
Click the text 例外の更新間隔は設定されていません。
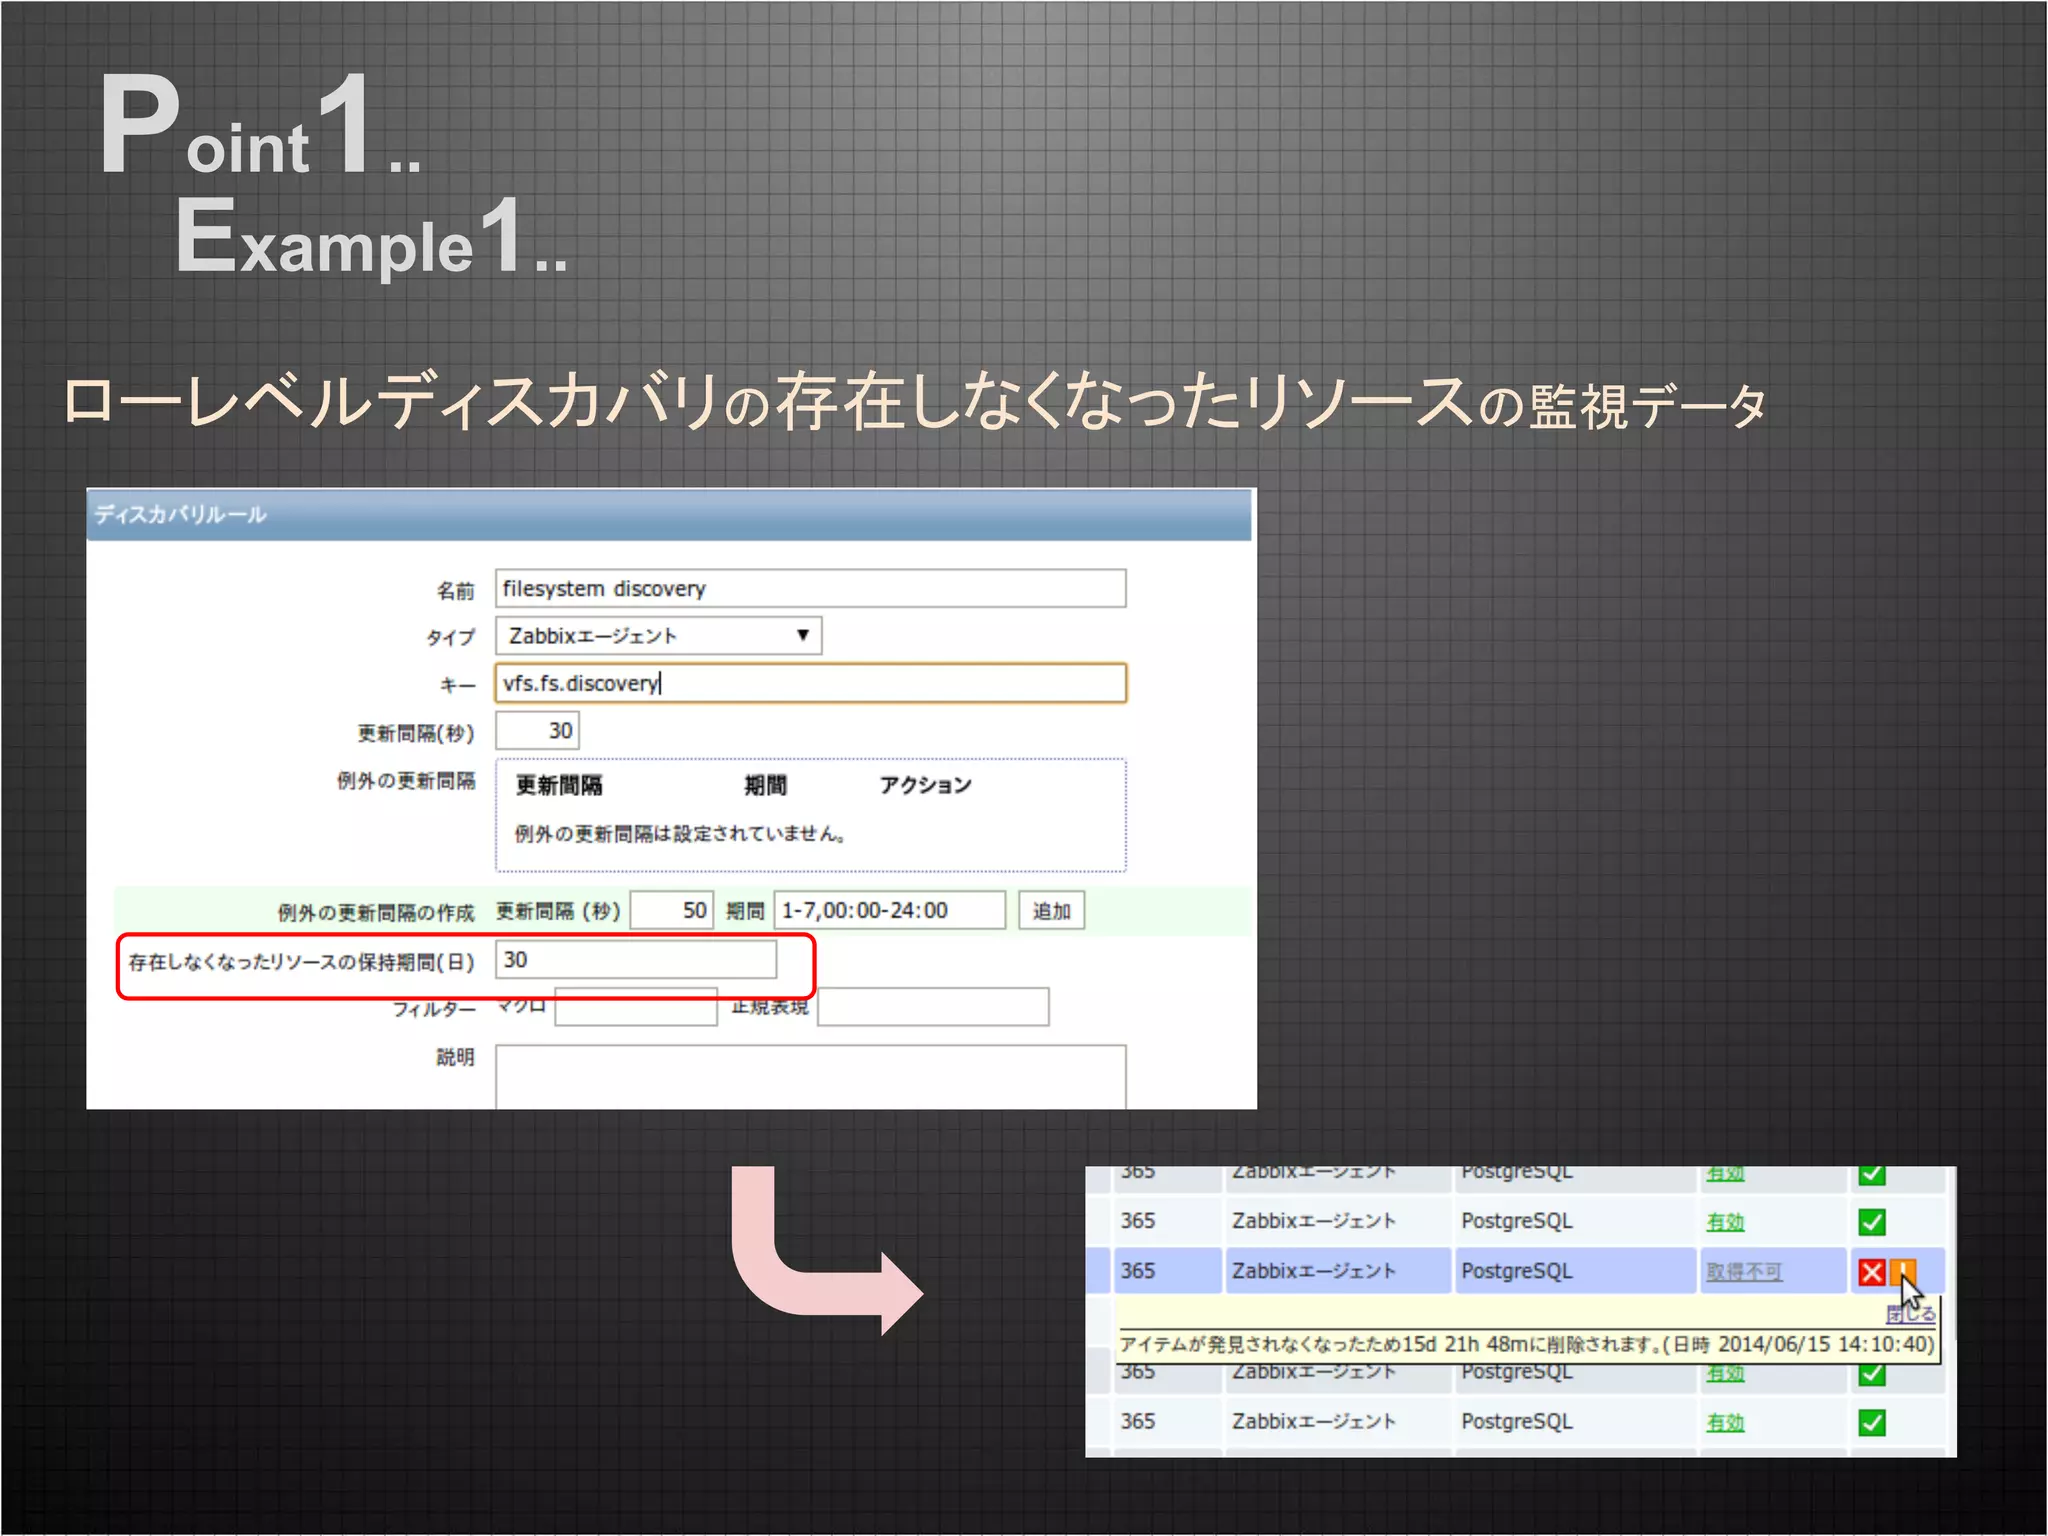[x=681, y=834]
